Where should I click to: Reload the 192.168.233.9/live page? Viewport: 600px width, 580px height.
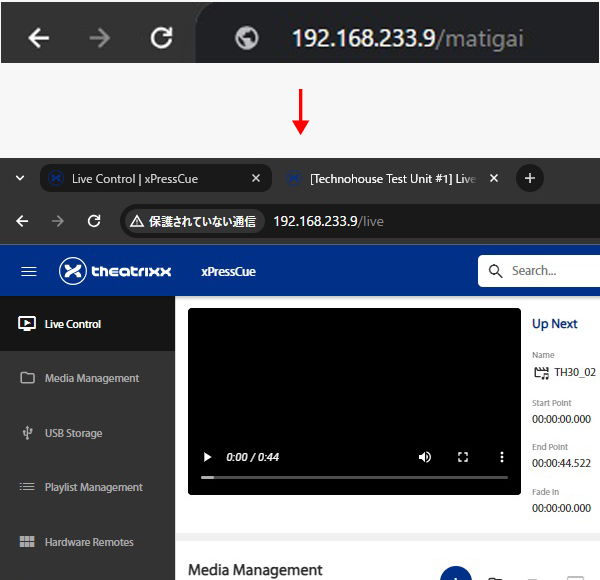94,221
